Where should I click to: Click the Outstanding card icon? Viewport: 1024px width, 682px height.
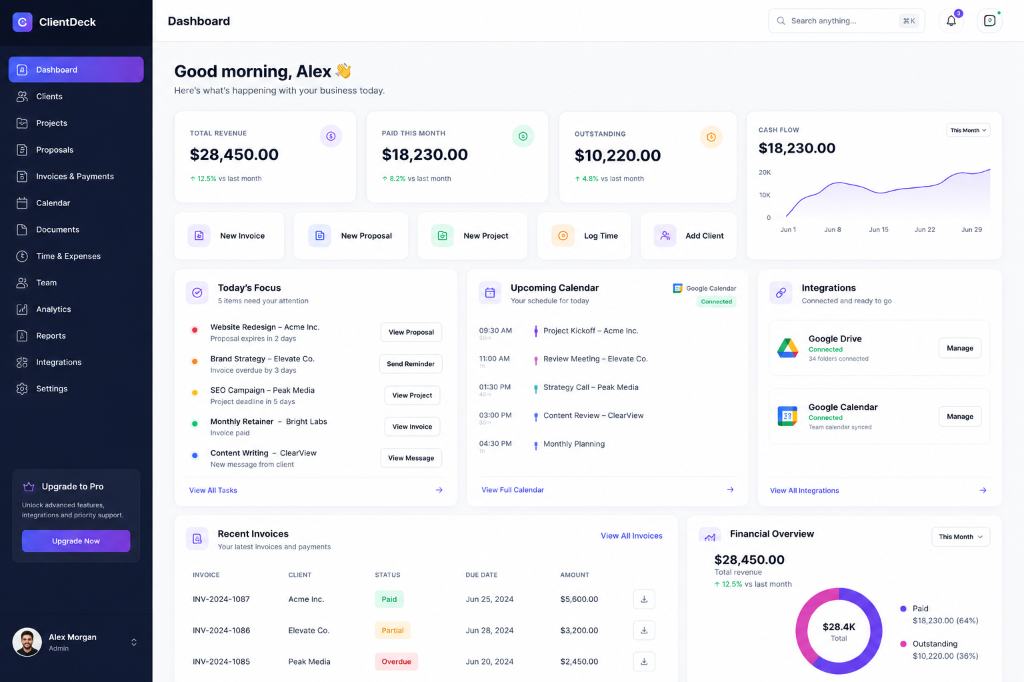click(711, 137)
